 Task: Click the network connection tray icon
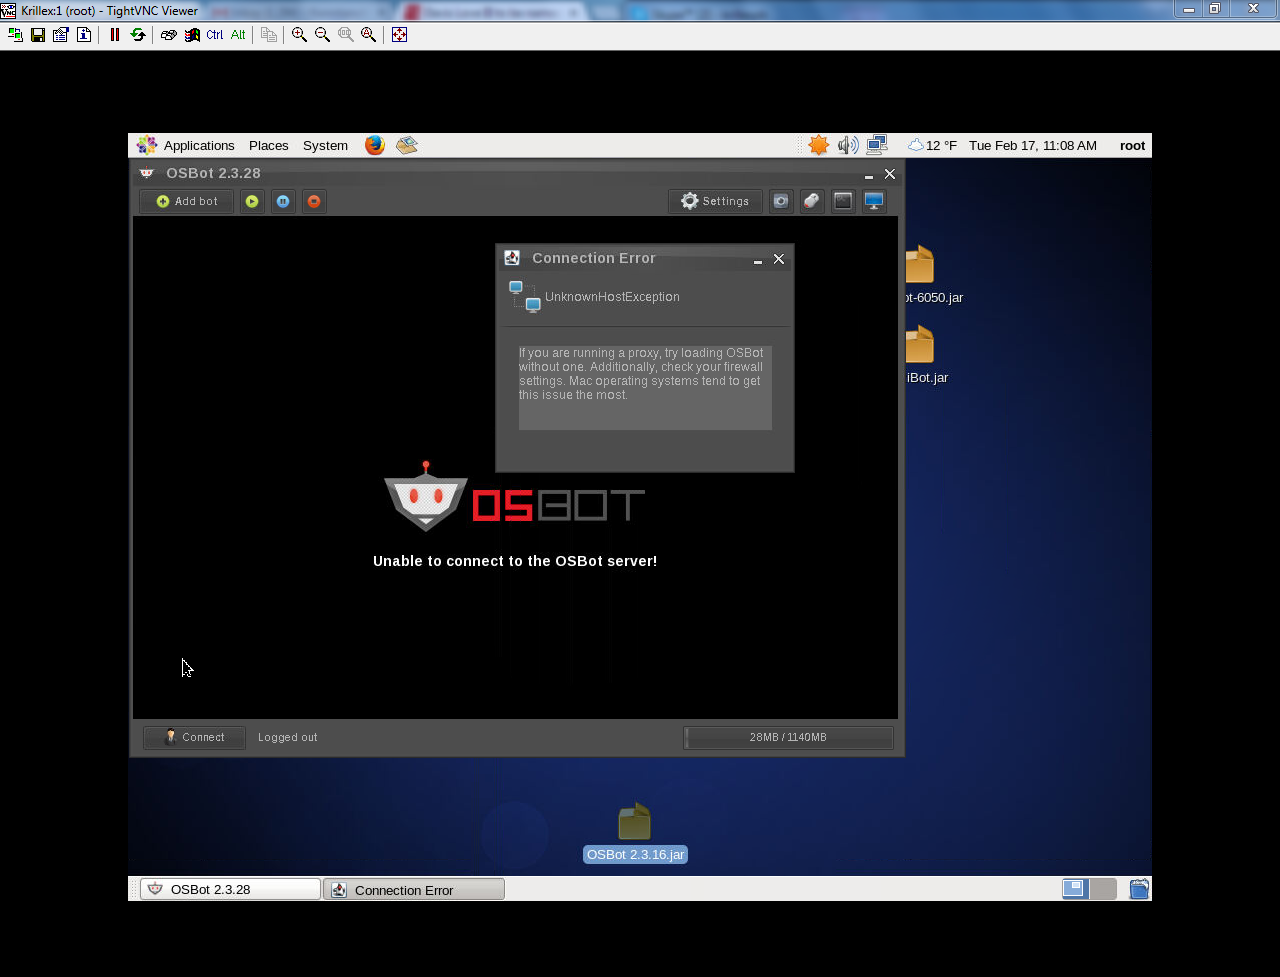(x=877, y=145)
